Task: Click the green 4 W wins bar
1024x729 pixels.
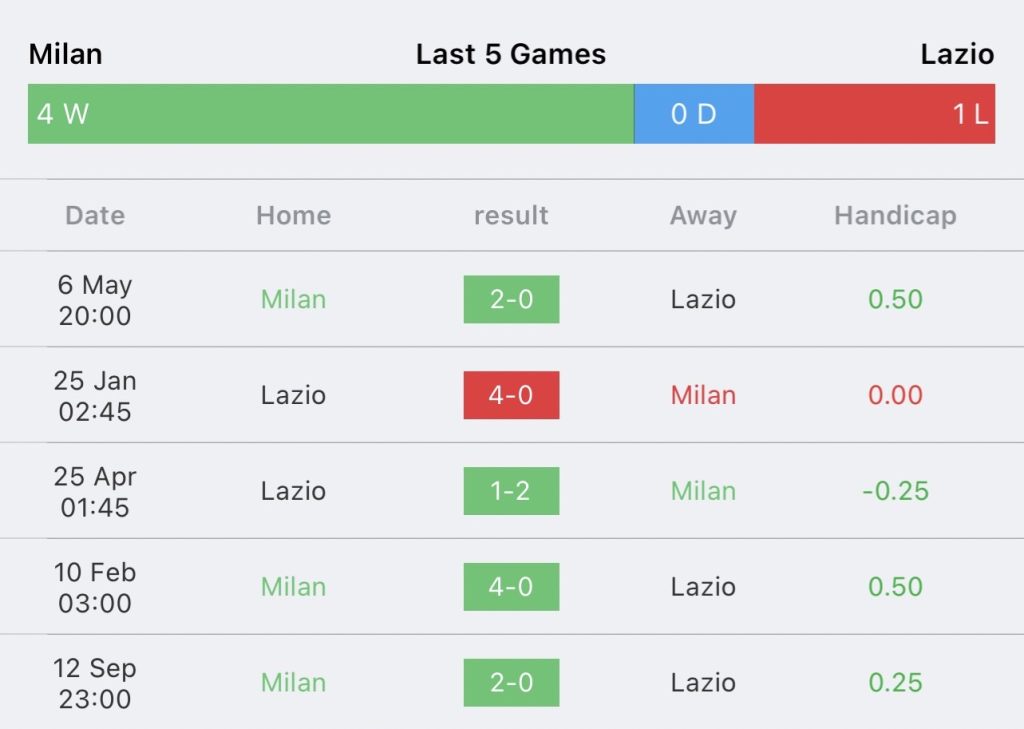Action: [330, 114]
